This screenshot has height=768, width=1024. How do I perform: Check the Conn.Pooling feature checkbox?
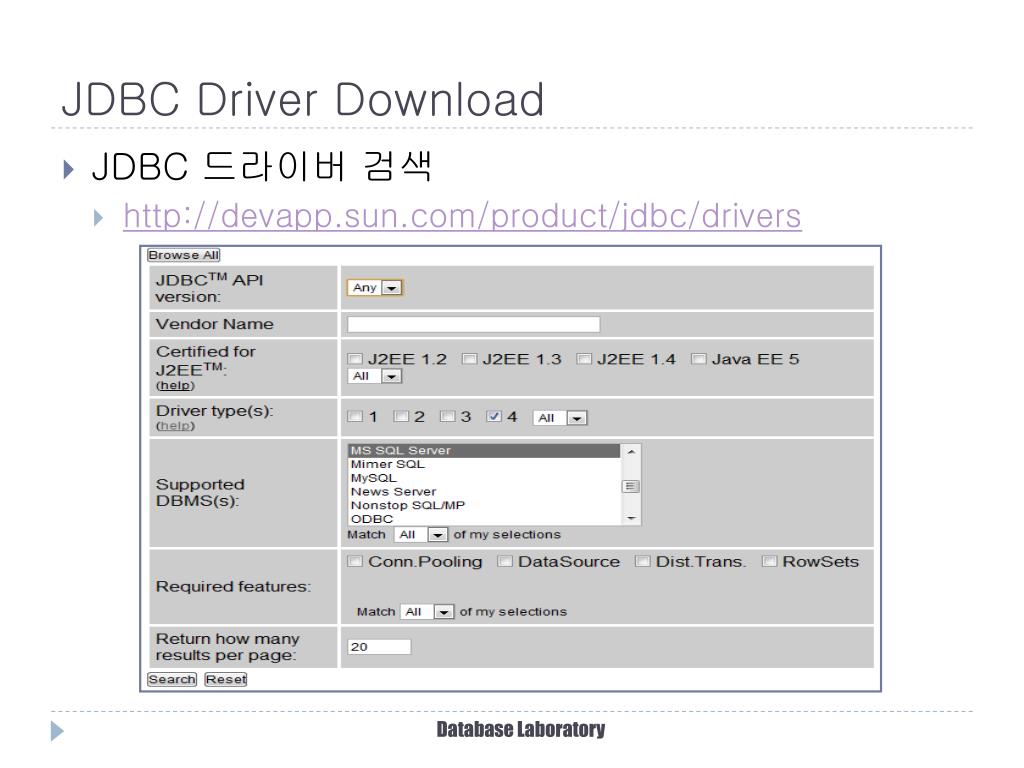[x=355, y=562]
